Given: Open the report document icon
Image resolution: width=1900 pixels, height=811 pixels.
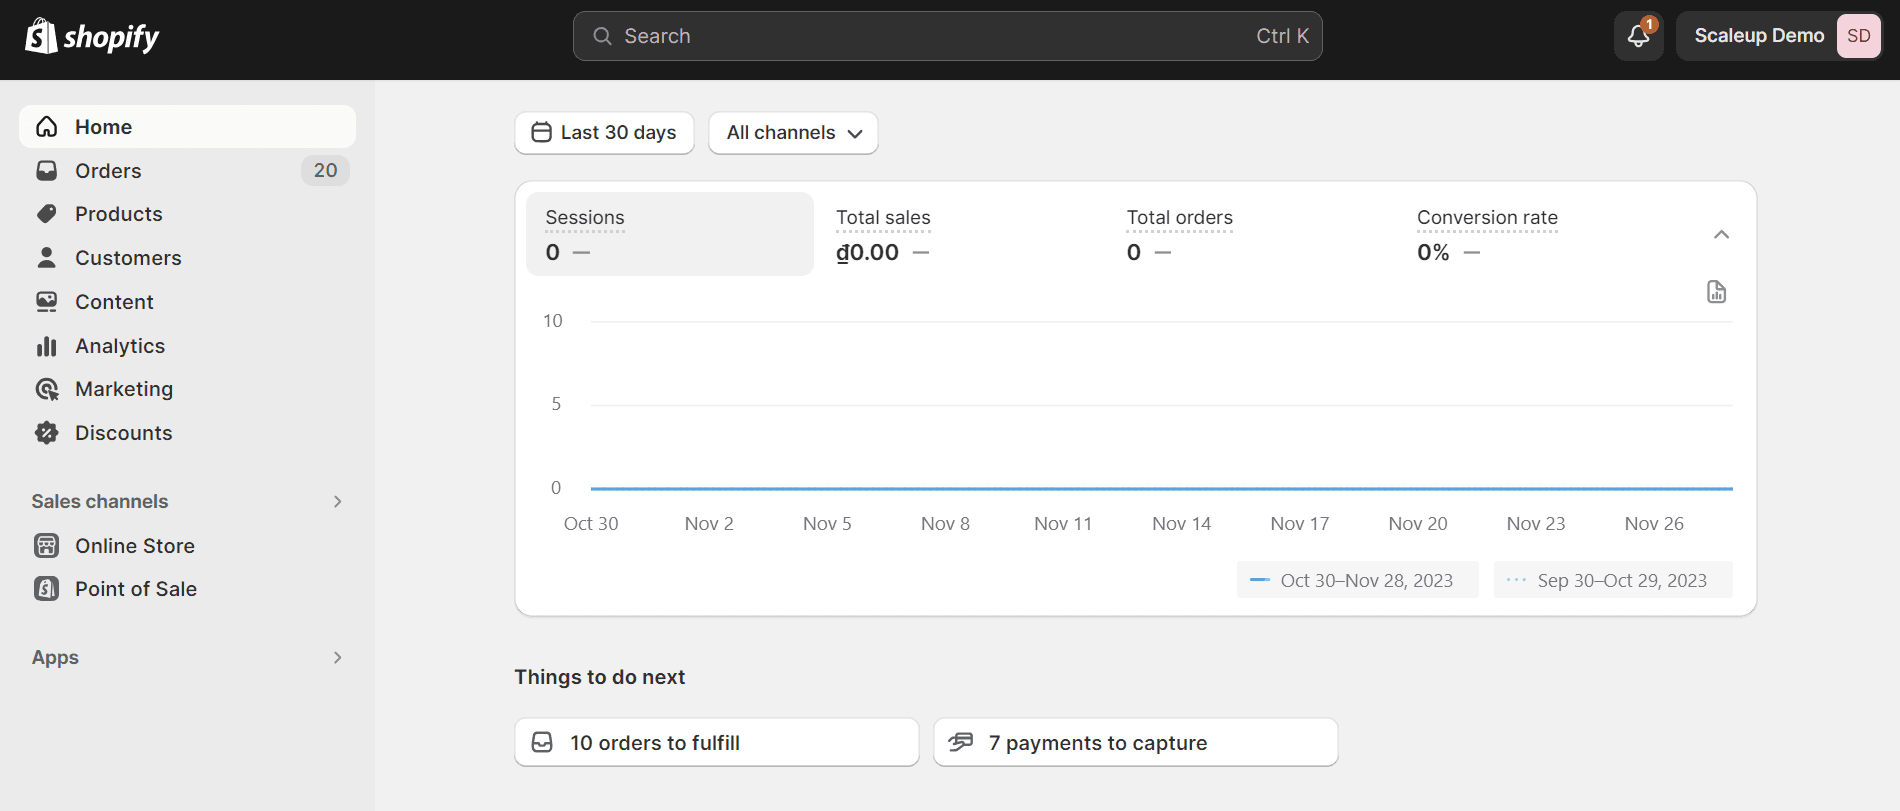Looking at the screenshot, I should tap(1716, 292).
